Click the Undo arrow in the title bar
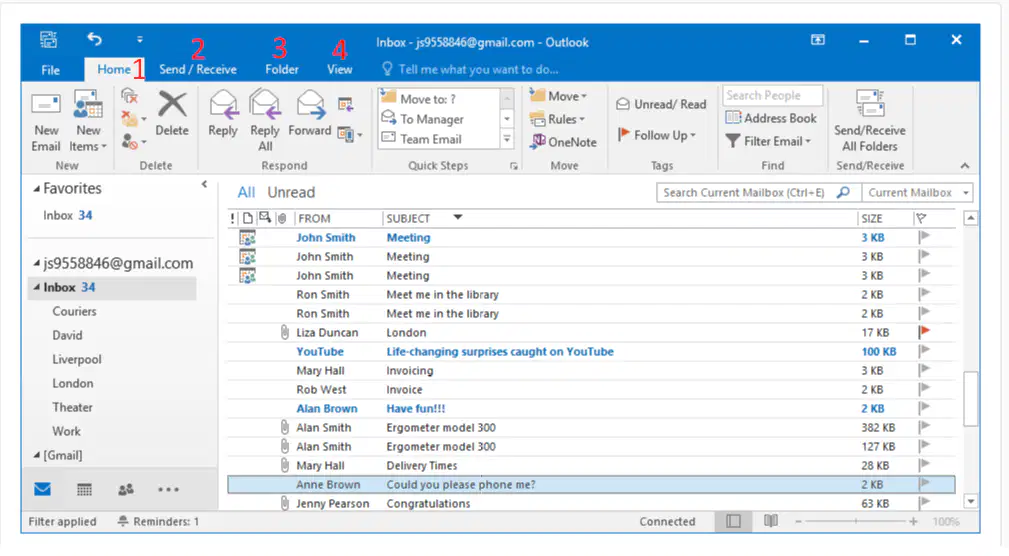Image resolution: width=1009 pixels, height=556 pixels. (x=95, y=39)
